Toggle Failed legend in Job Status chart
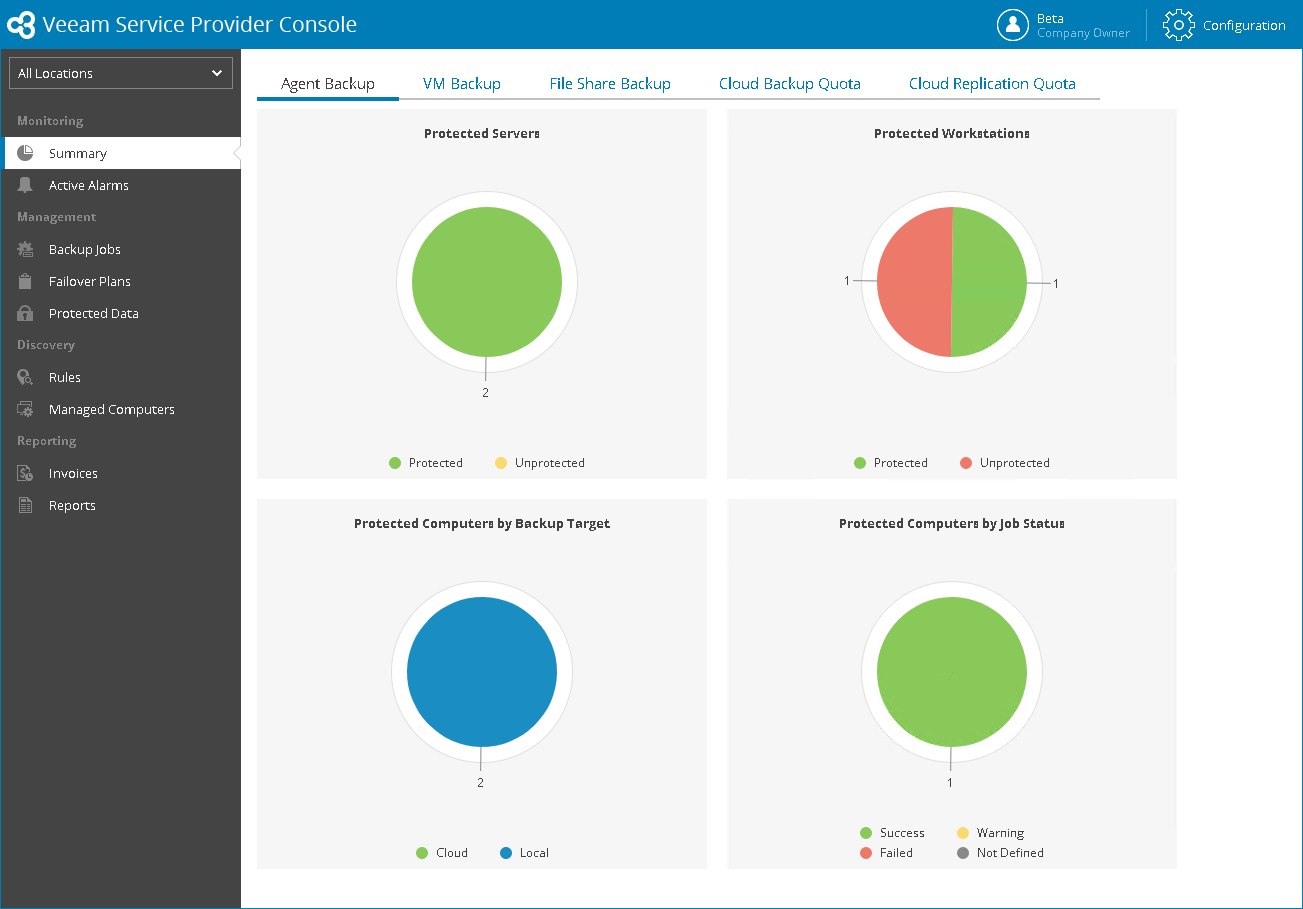The height and width of the screenshot is (909, 1303). point(886,853)
